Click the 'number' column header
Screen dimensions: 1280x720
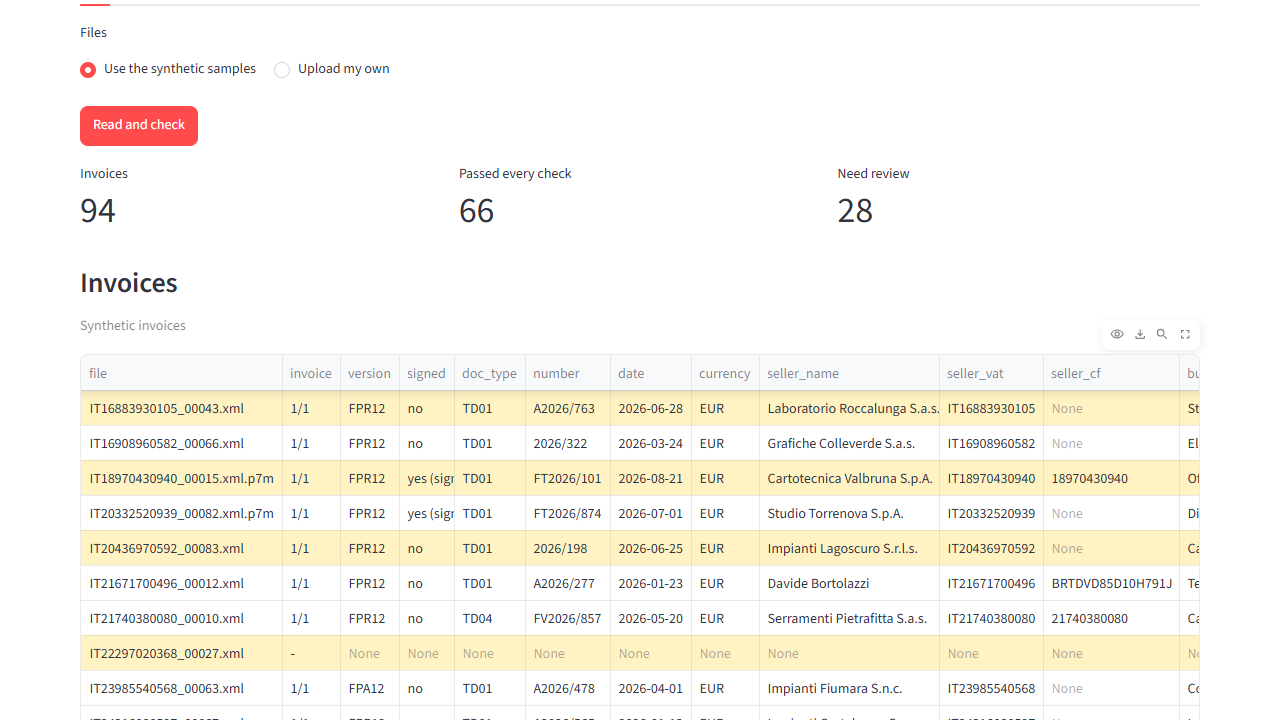[568, 373]
